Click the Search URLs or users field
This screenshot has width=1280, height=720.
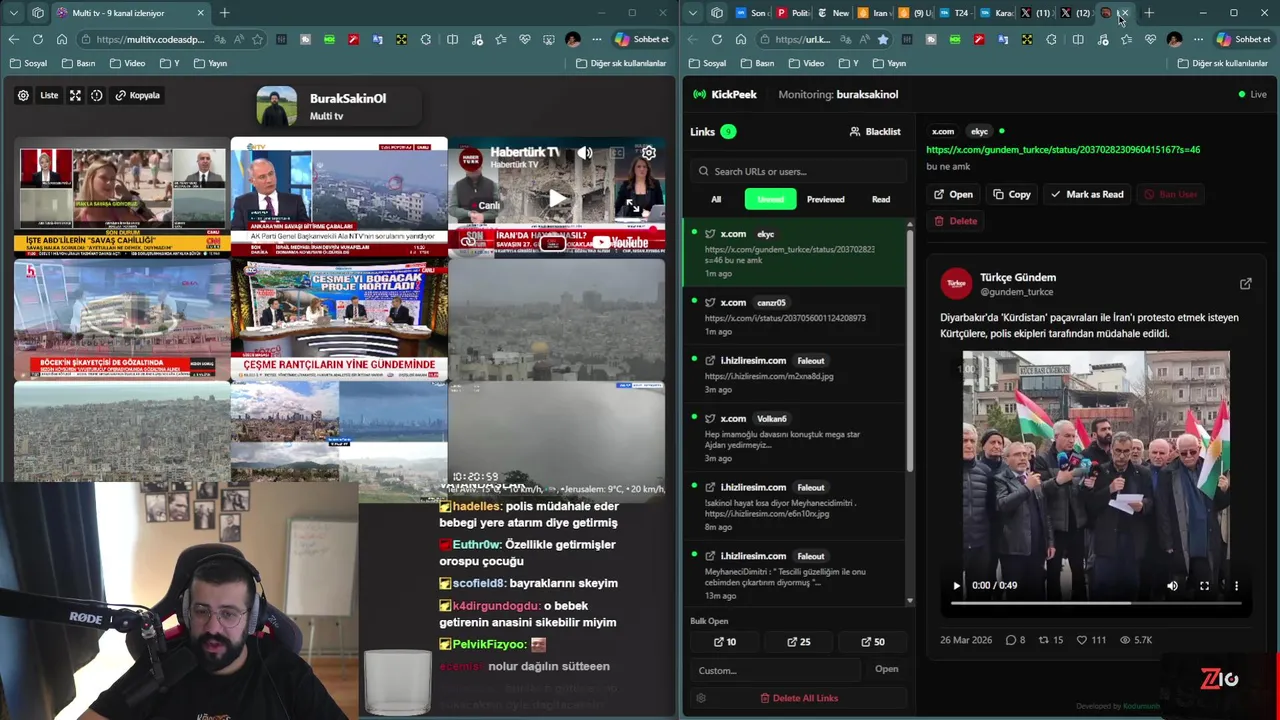click(x=798, y=171)
